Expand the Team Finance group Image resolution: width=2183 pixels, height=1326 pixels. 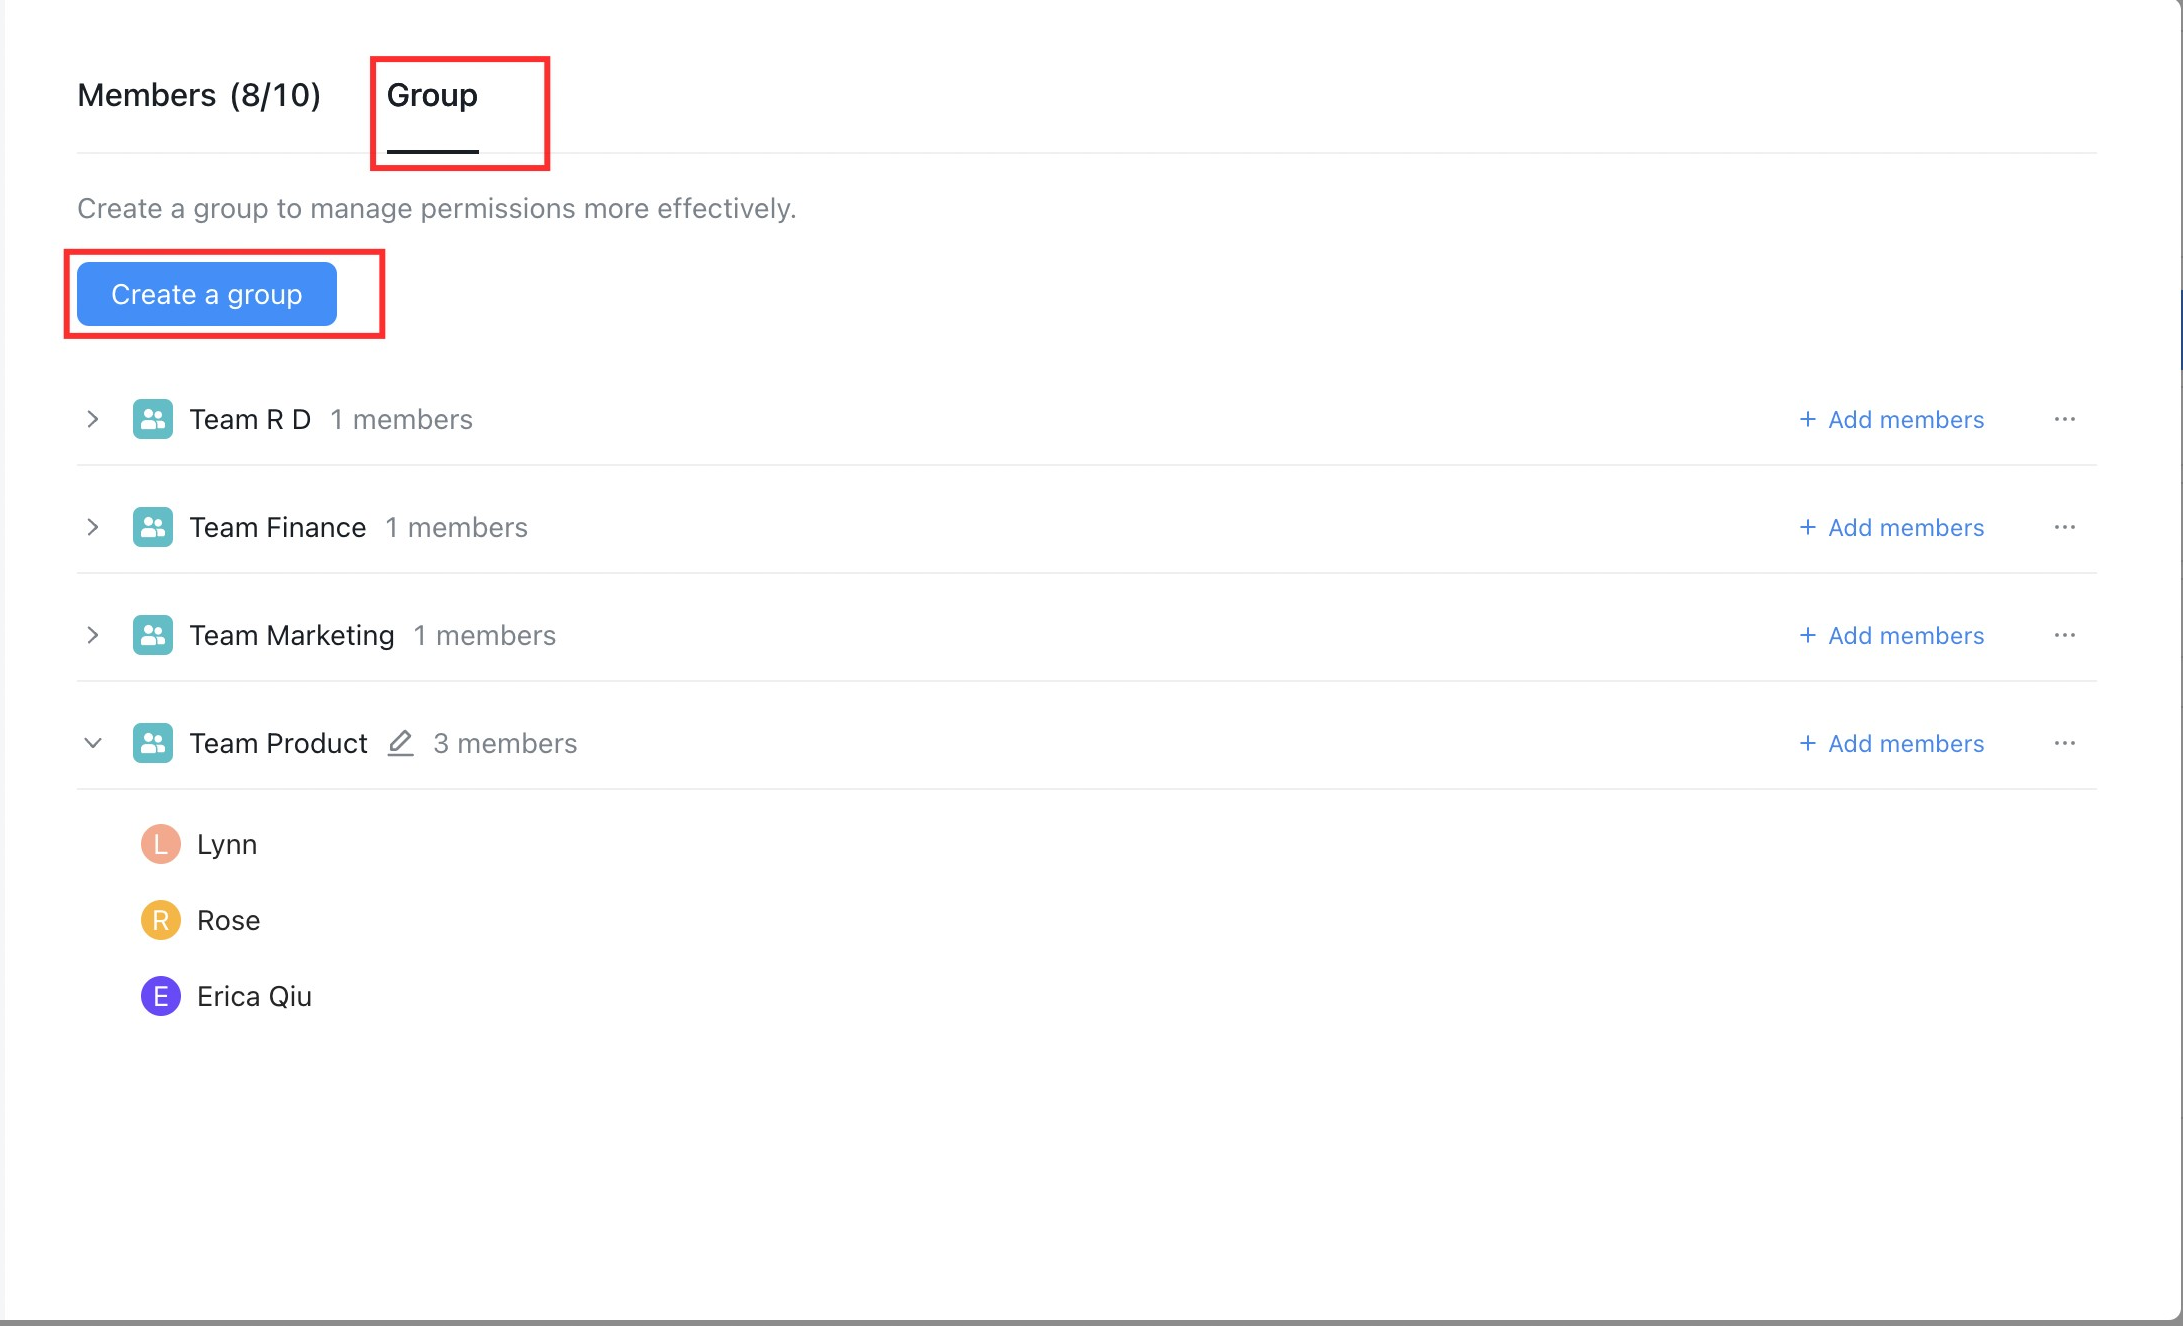(x=93, y=527)
